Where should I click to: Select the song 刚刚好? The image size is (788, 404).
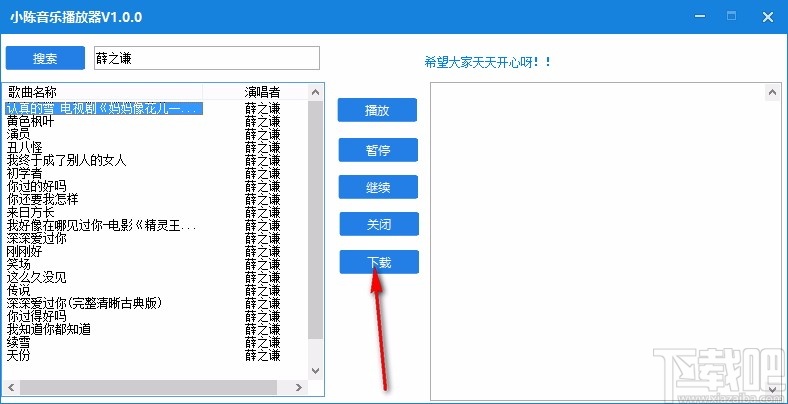(x=24, y=251)
